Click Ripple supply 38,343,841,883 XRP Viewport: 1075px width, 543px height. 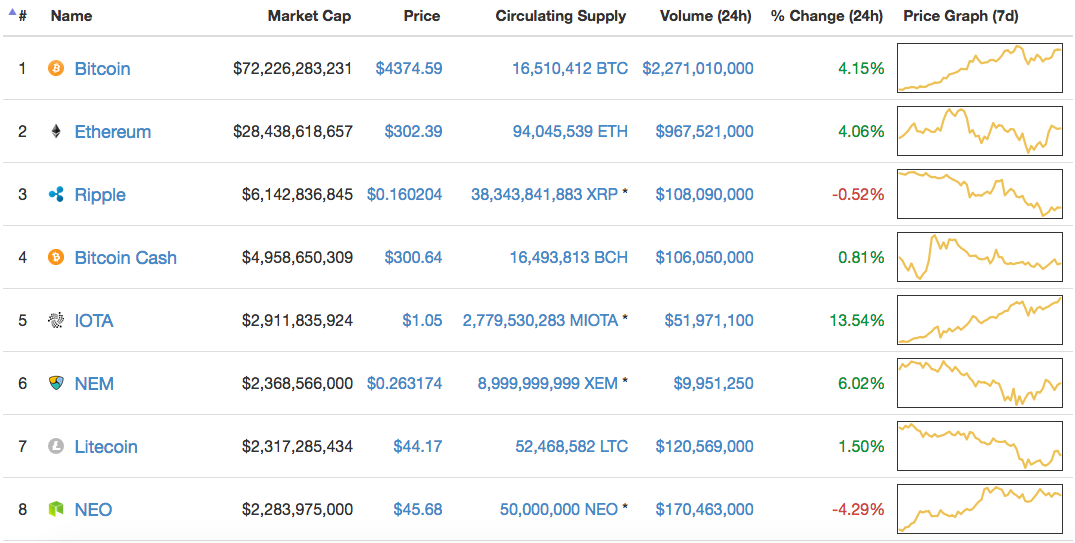[x=544, y=195]
